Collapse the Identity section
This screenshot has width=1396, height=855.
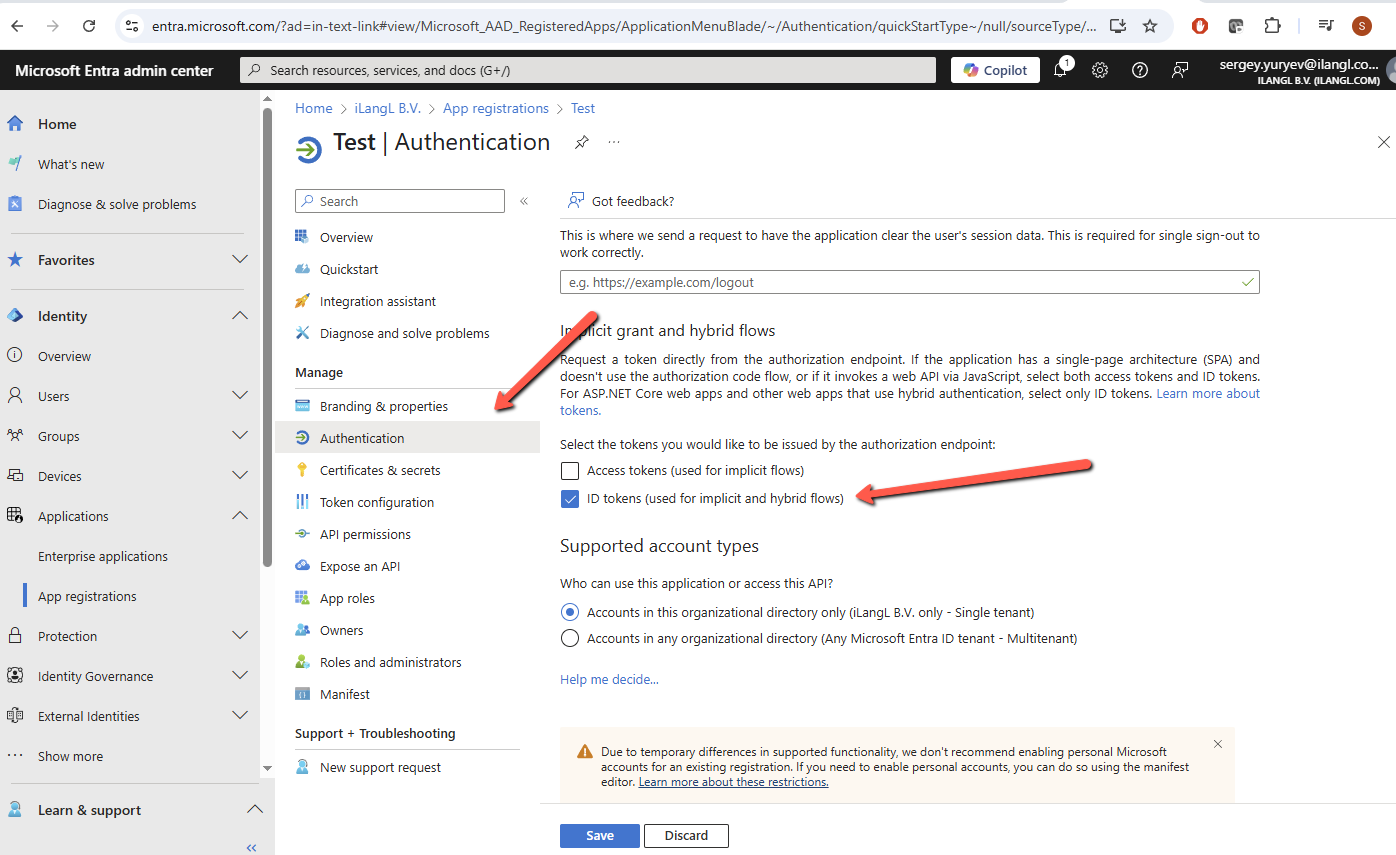(240, 316)
